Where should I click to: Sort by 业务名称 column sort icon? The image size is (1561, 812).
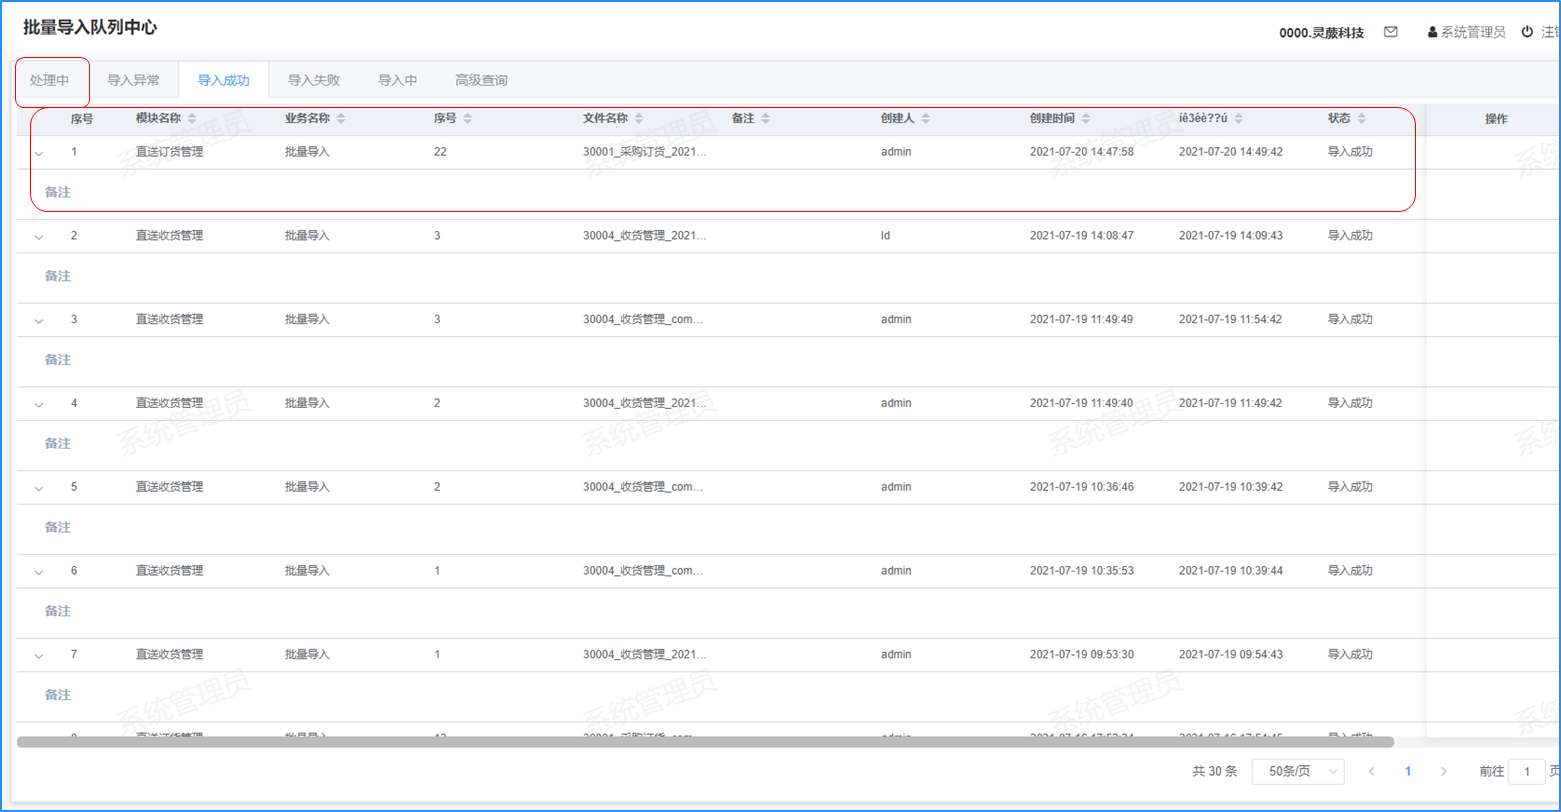pos(341,119)
